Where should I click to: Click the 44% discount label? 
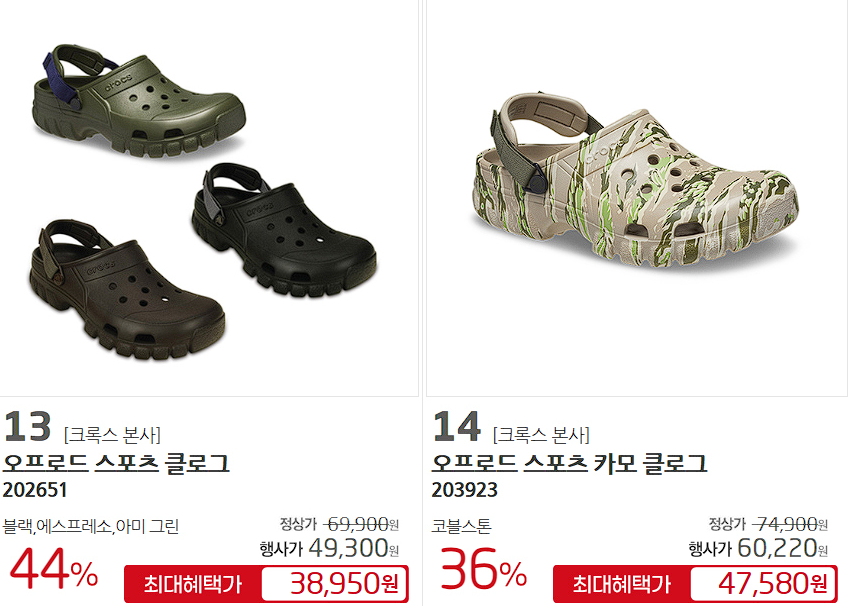coord(54,569)
